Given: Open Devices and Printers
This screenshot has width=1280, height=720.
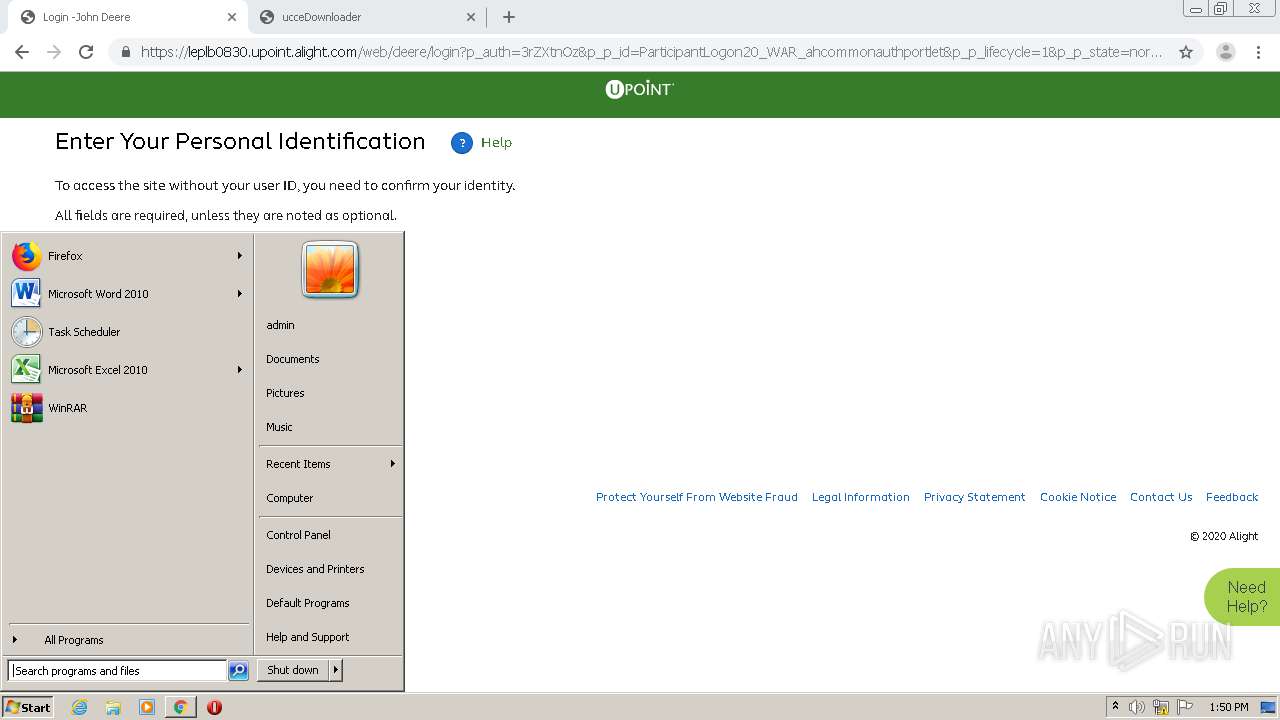Looking at the screenshot, I should pos(315,569).
